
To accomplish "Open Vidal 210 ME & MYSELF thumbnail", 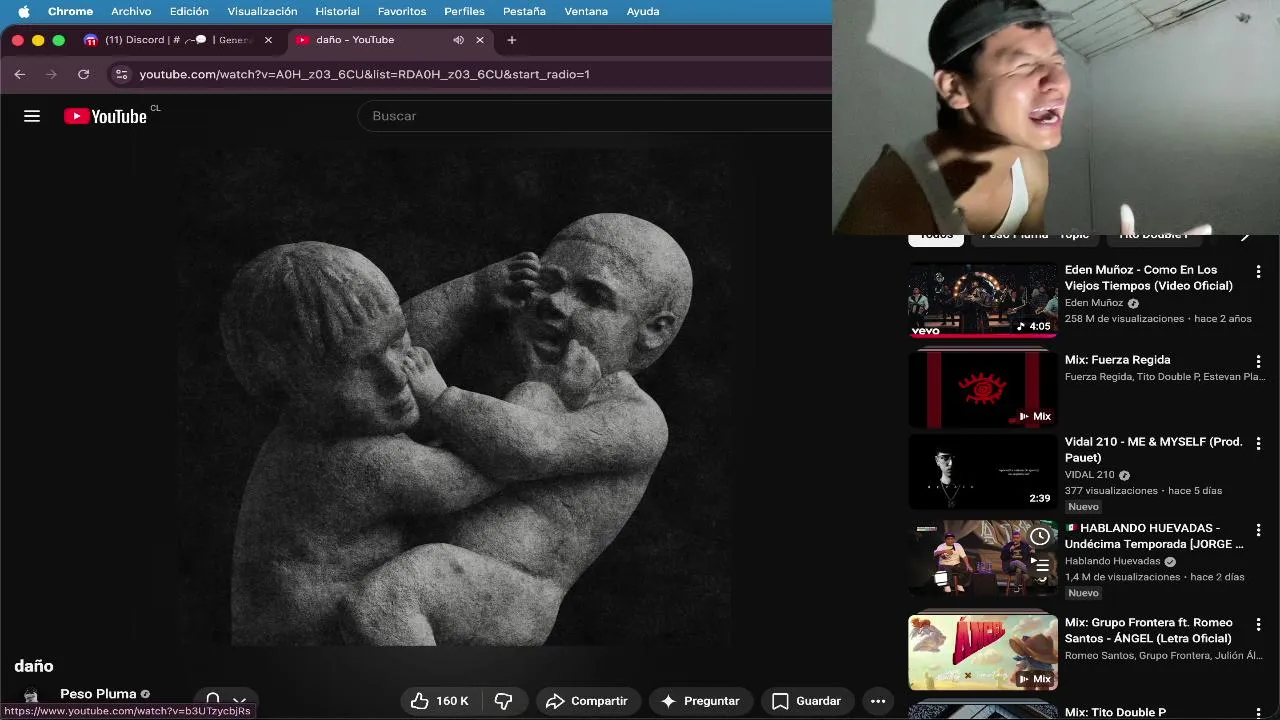I will coord(983,472).
